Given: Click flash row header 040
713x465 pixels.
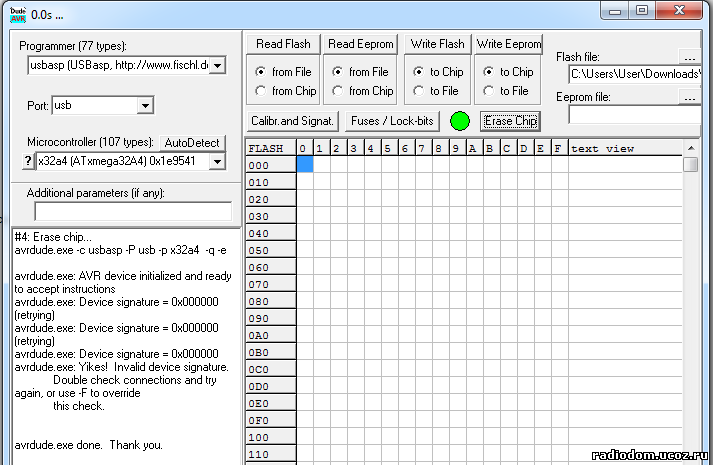Looking at the screenshot, I should (271, 233).
